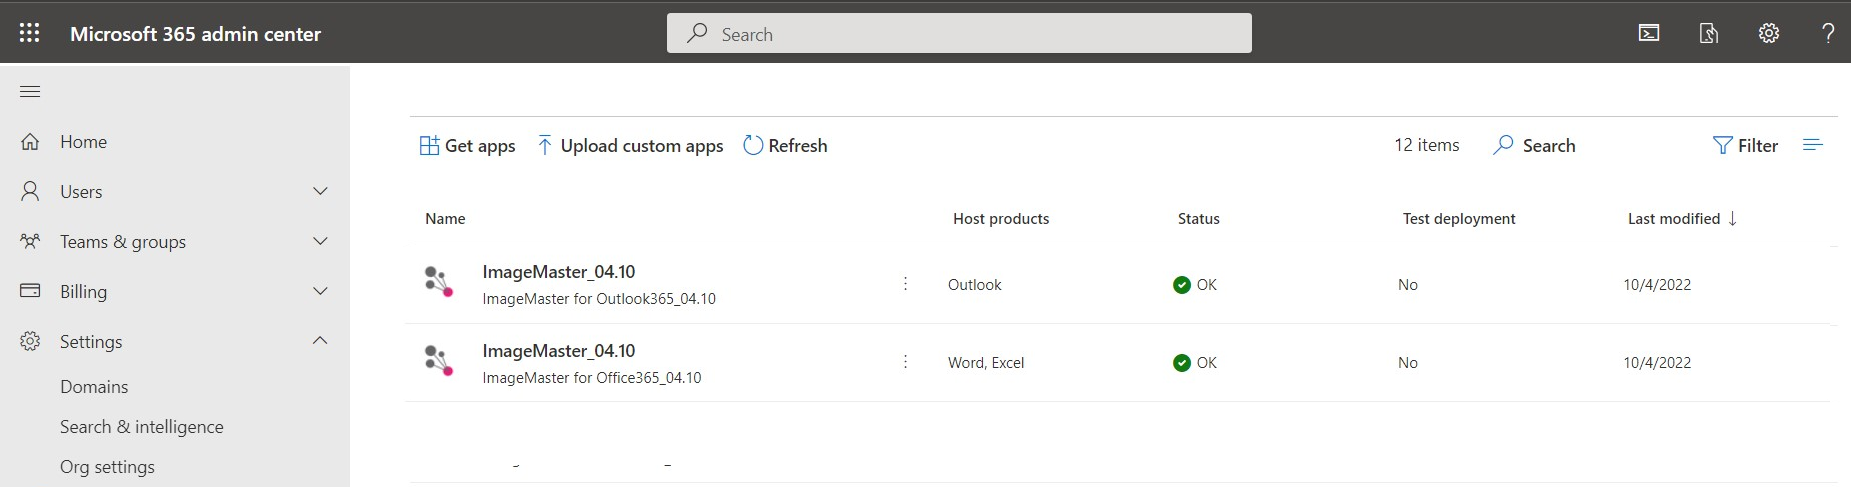Click Upload custom apps

pyautogui.click(x=630, y=146)
